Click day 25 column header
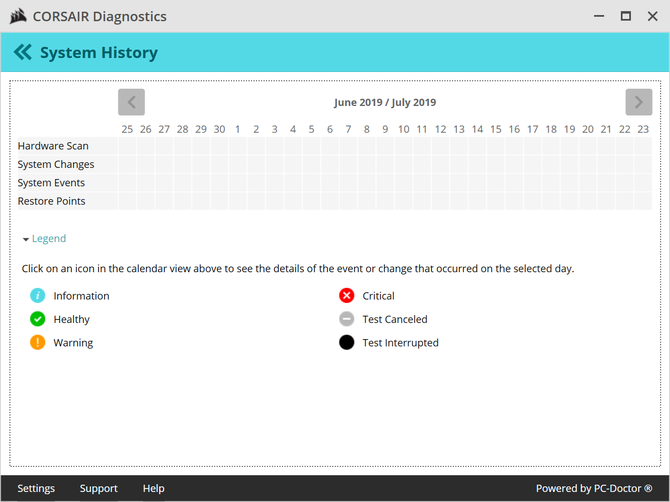 click(x=127, y=129)
